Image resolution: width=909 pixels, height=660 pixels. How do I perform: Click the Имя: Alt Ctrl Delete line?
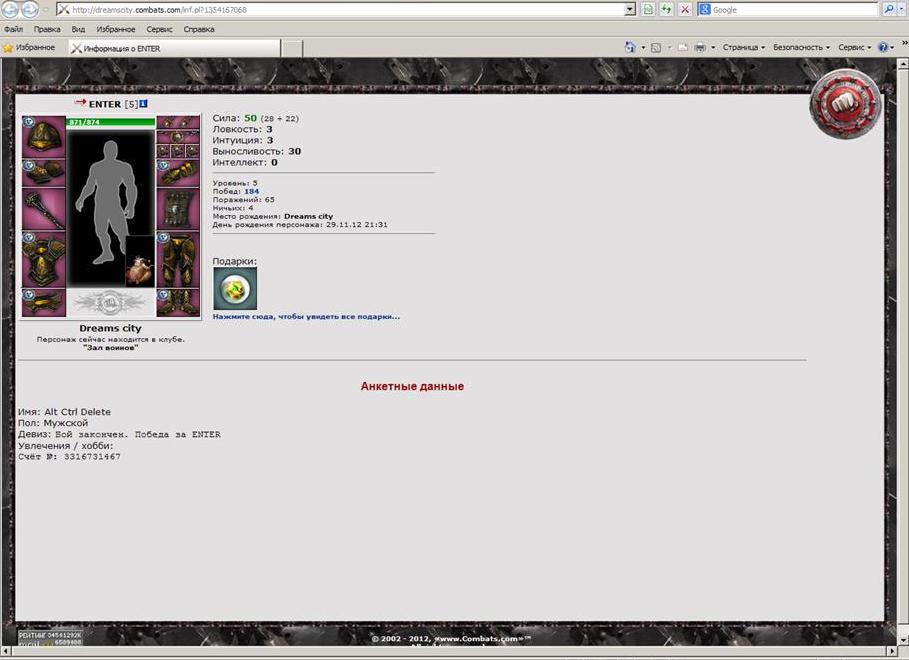coord(64,412)
